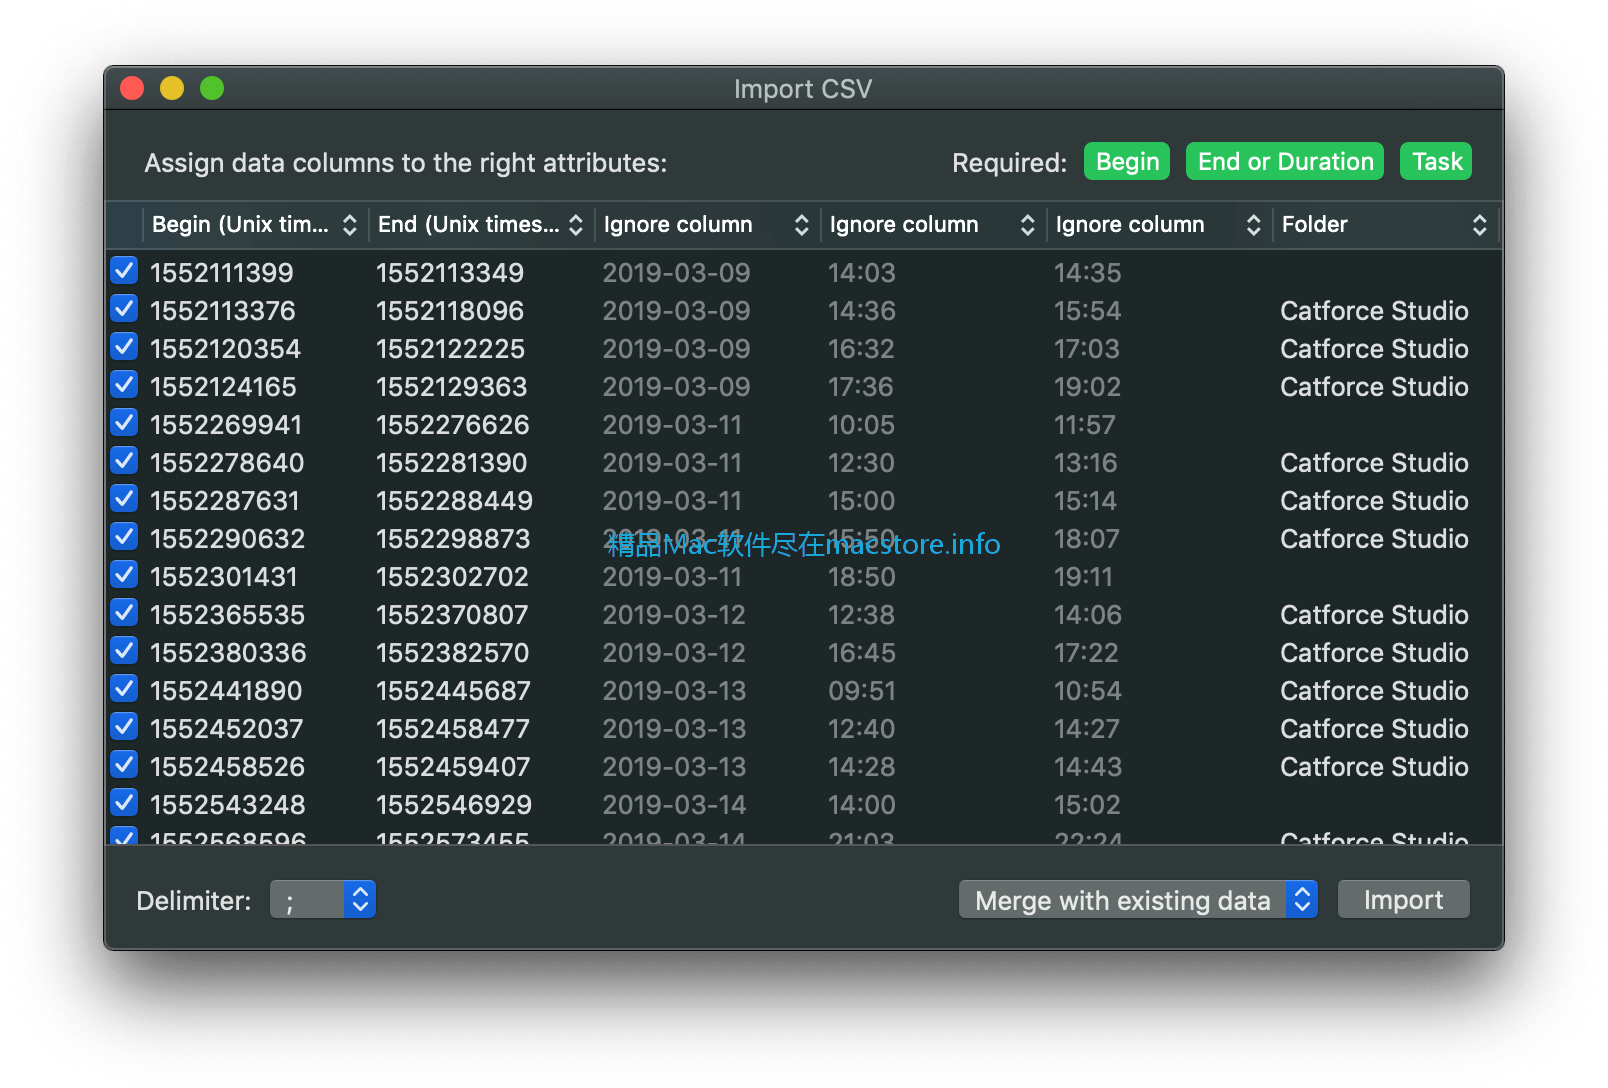Open the Ignore column dropdown above 14:35
The width and height of the screenshot is (1608, 1088).
[1158, 225]
